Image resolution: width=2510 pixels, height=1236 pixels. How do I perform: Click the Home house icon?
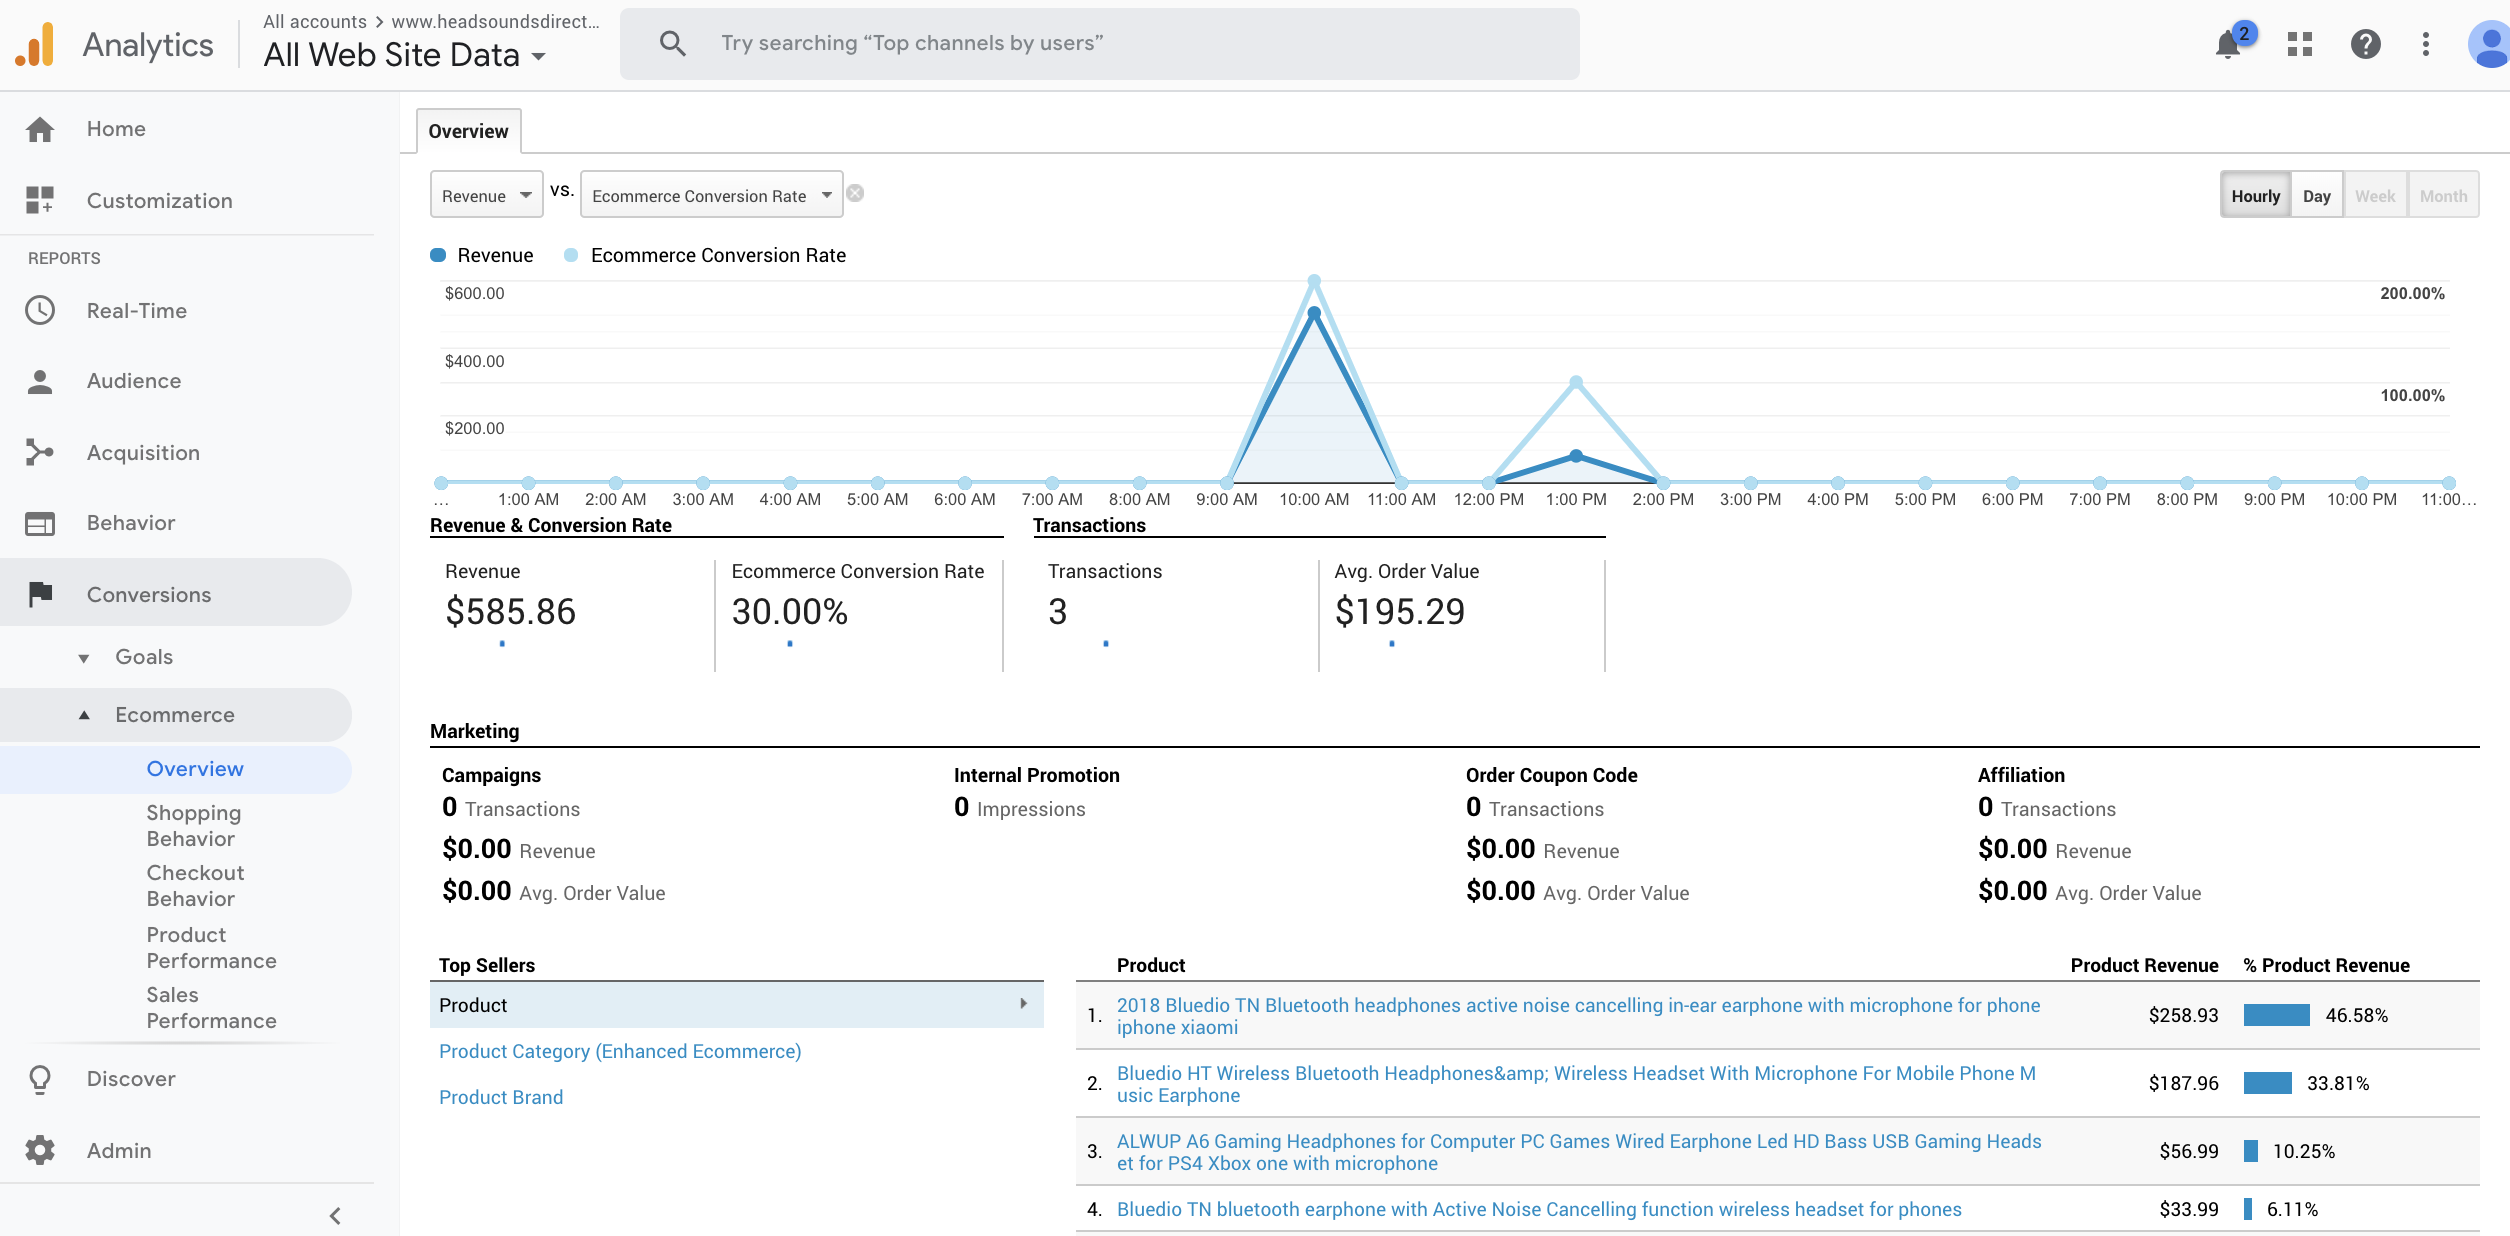pyautogui.click(x=40, y=129)
